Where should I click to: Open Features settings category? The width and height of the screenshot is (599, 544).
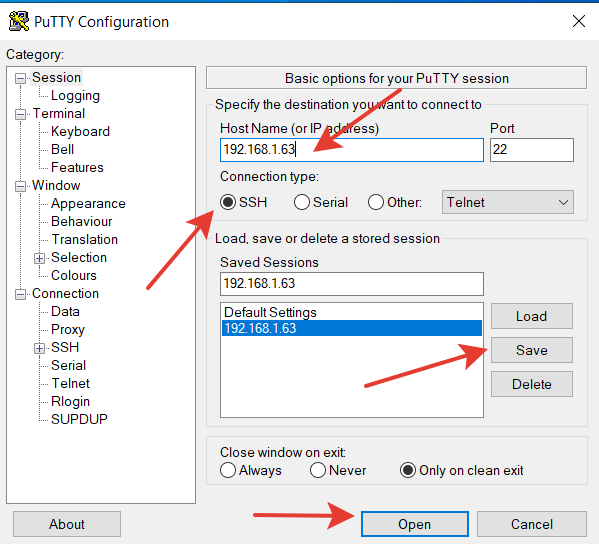tap(77, 167)
